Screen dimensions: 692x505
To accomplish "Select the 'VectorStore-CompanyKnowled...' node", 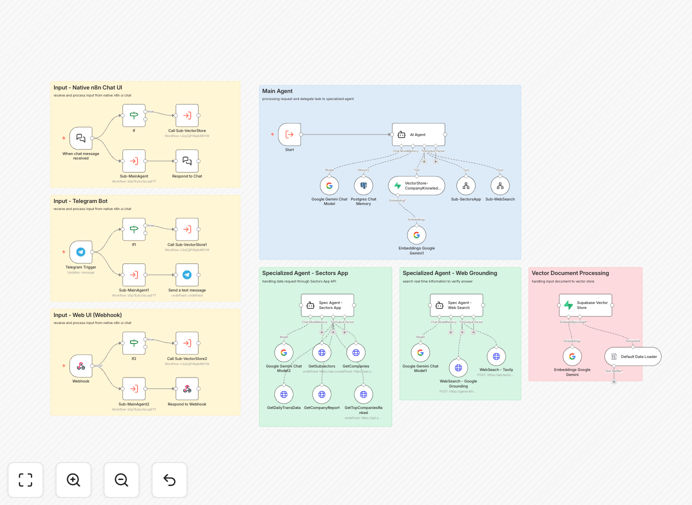I will (417, 186).
